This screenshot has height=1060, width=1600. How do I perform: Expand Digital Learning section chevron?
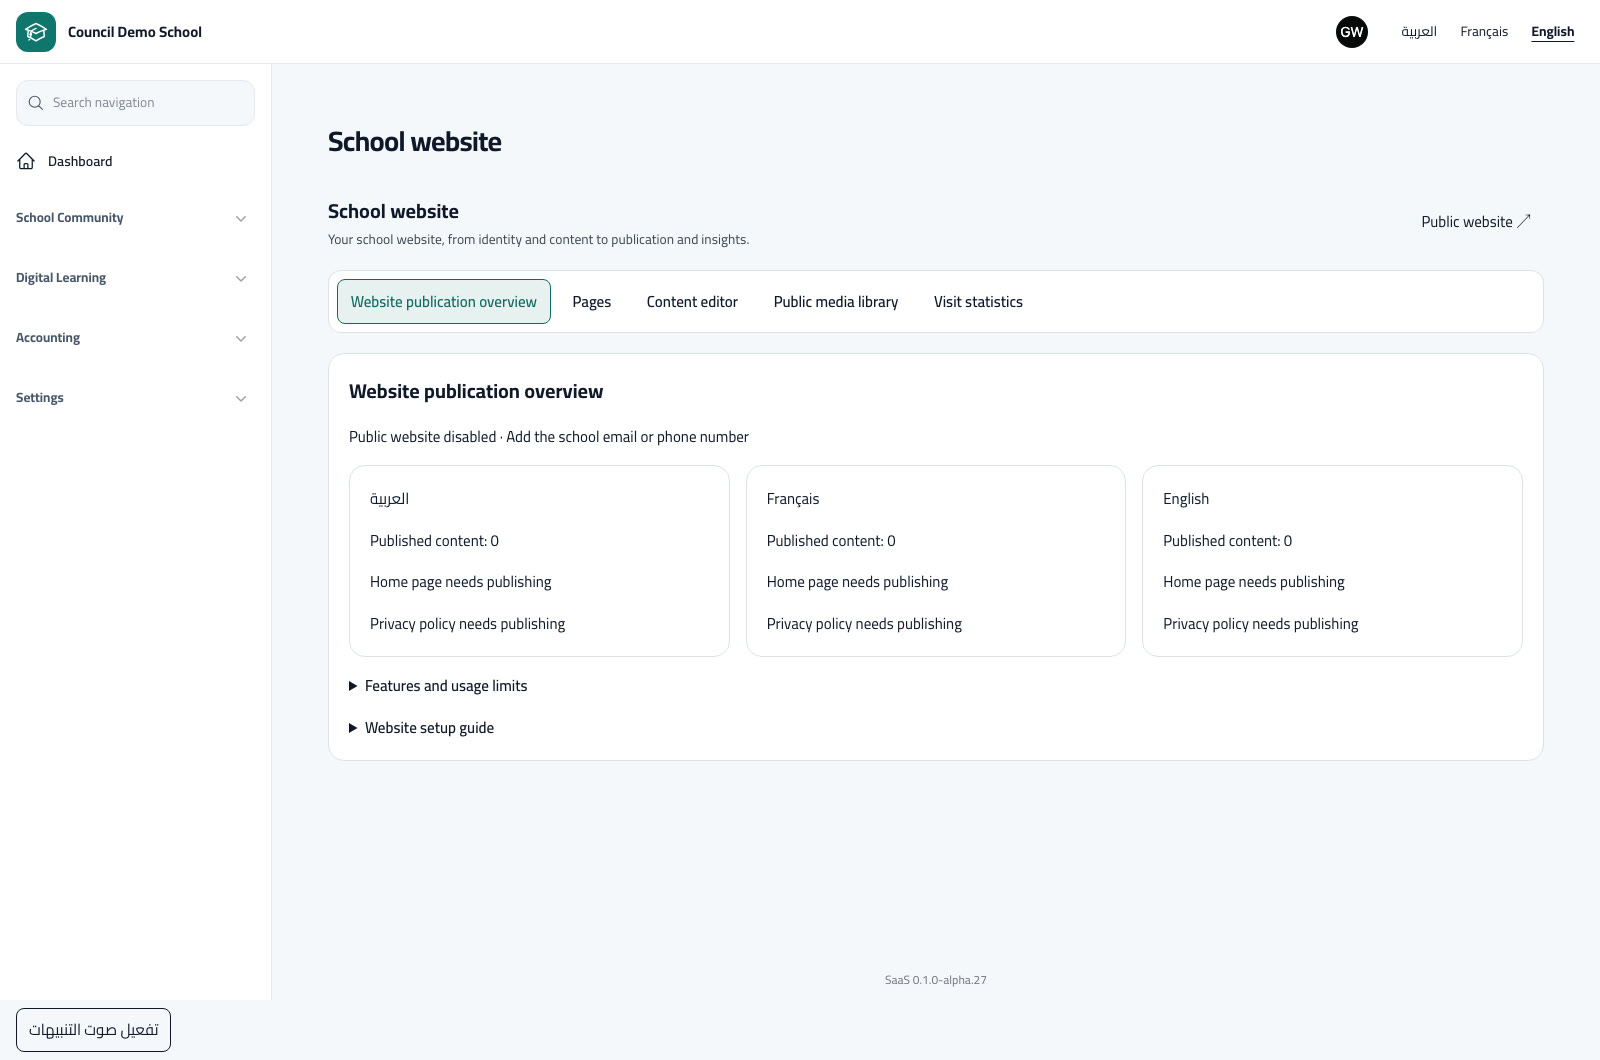(x=241, y=278)
